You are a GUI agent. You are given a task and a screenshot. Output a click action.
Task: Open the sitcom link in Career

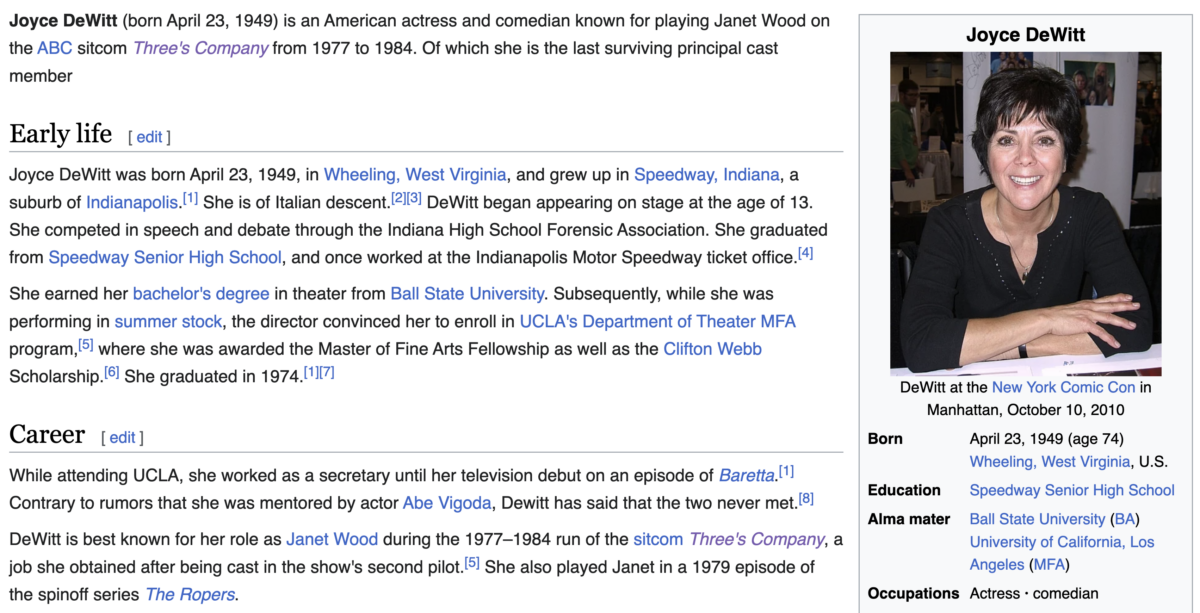pyautogui.click(x=659, y=540)
